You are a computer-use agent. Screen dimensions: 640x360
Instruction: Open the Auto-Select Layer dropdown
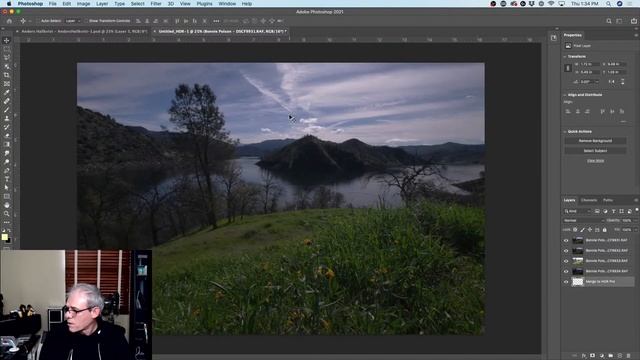73,21
